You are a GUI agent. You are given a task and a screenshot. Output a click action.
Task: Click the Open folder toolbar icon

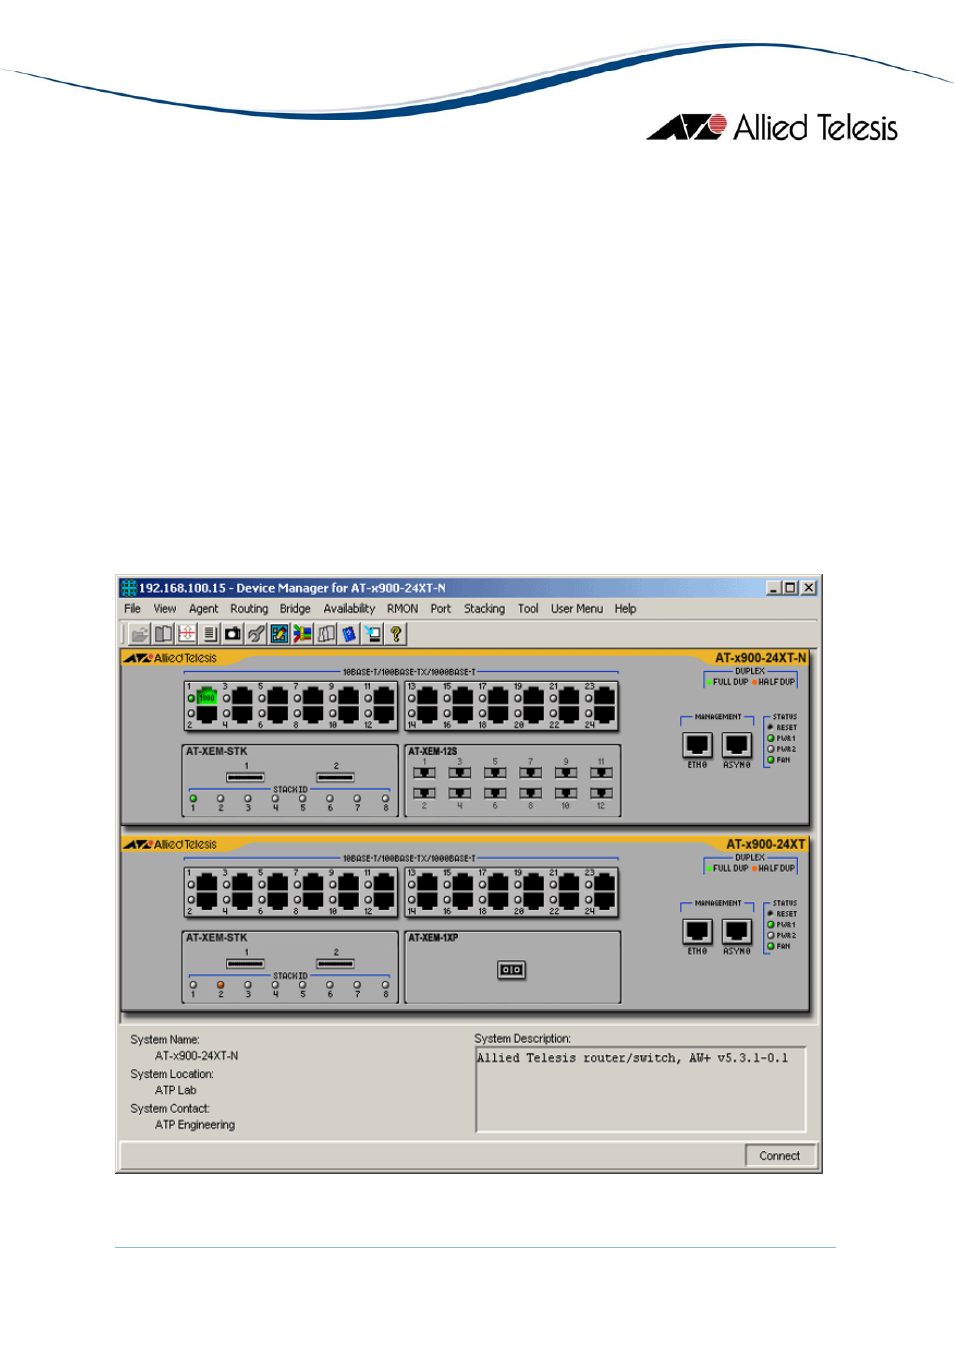point(140,634)
